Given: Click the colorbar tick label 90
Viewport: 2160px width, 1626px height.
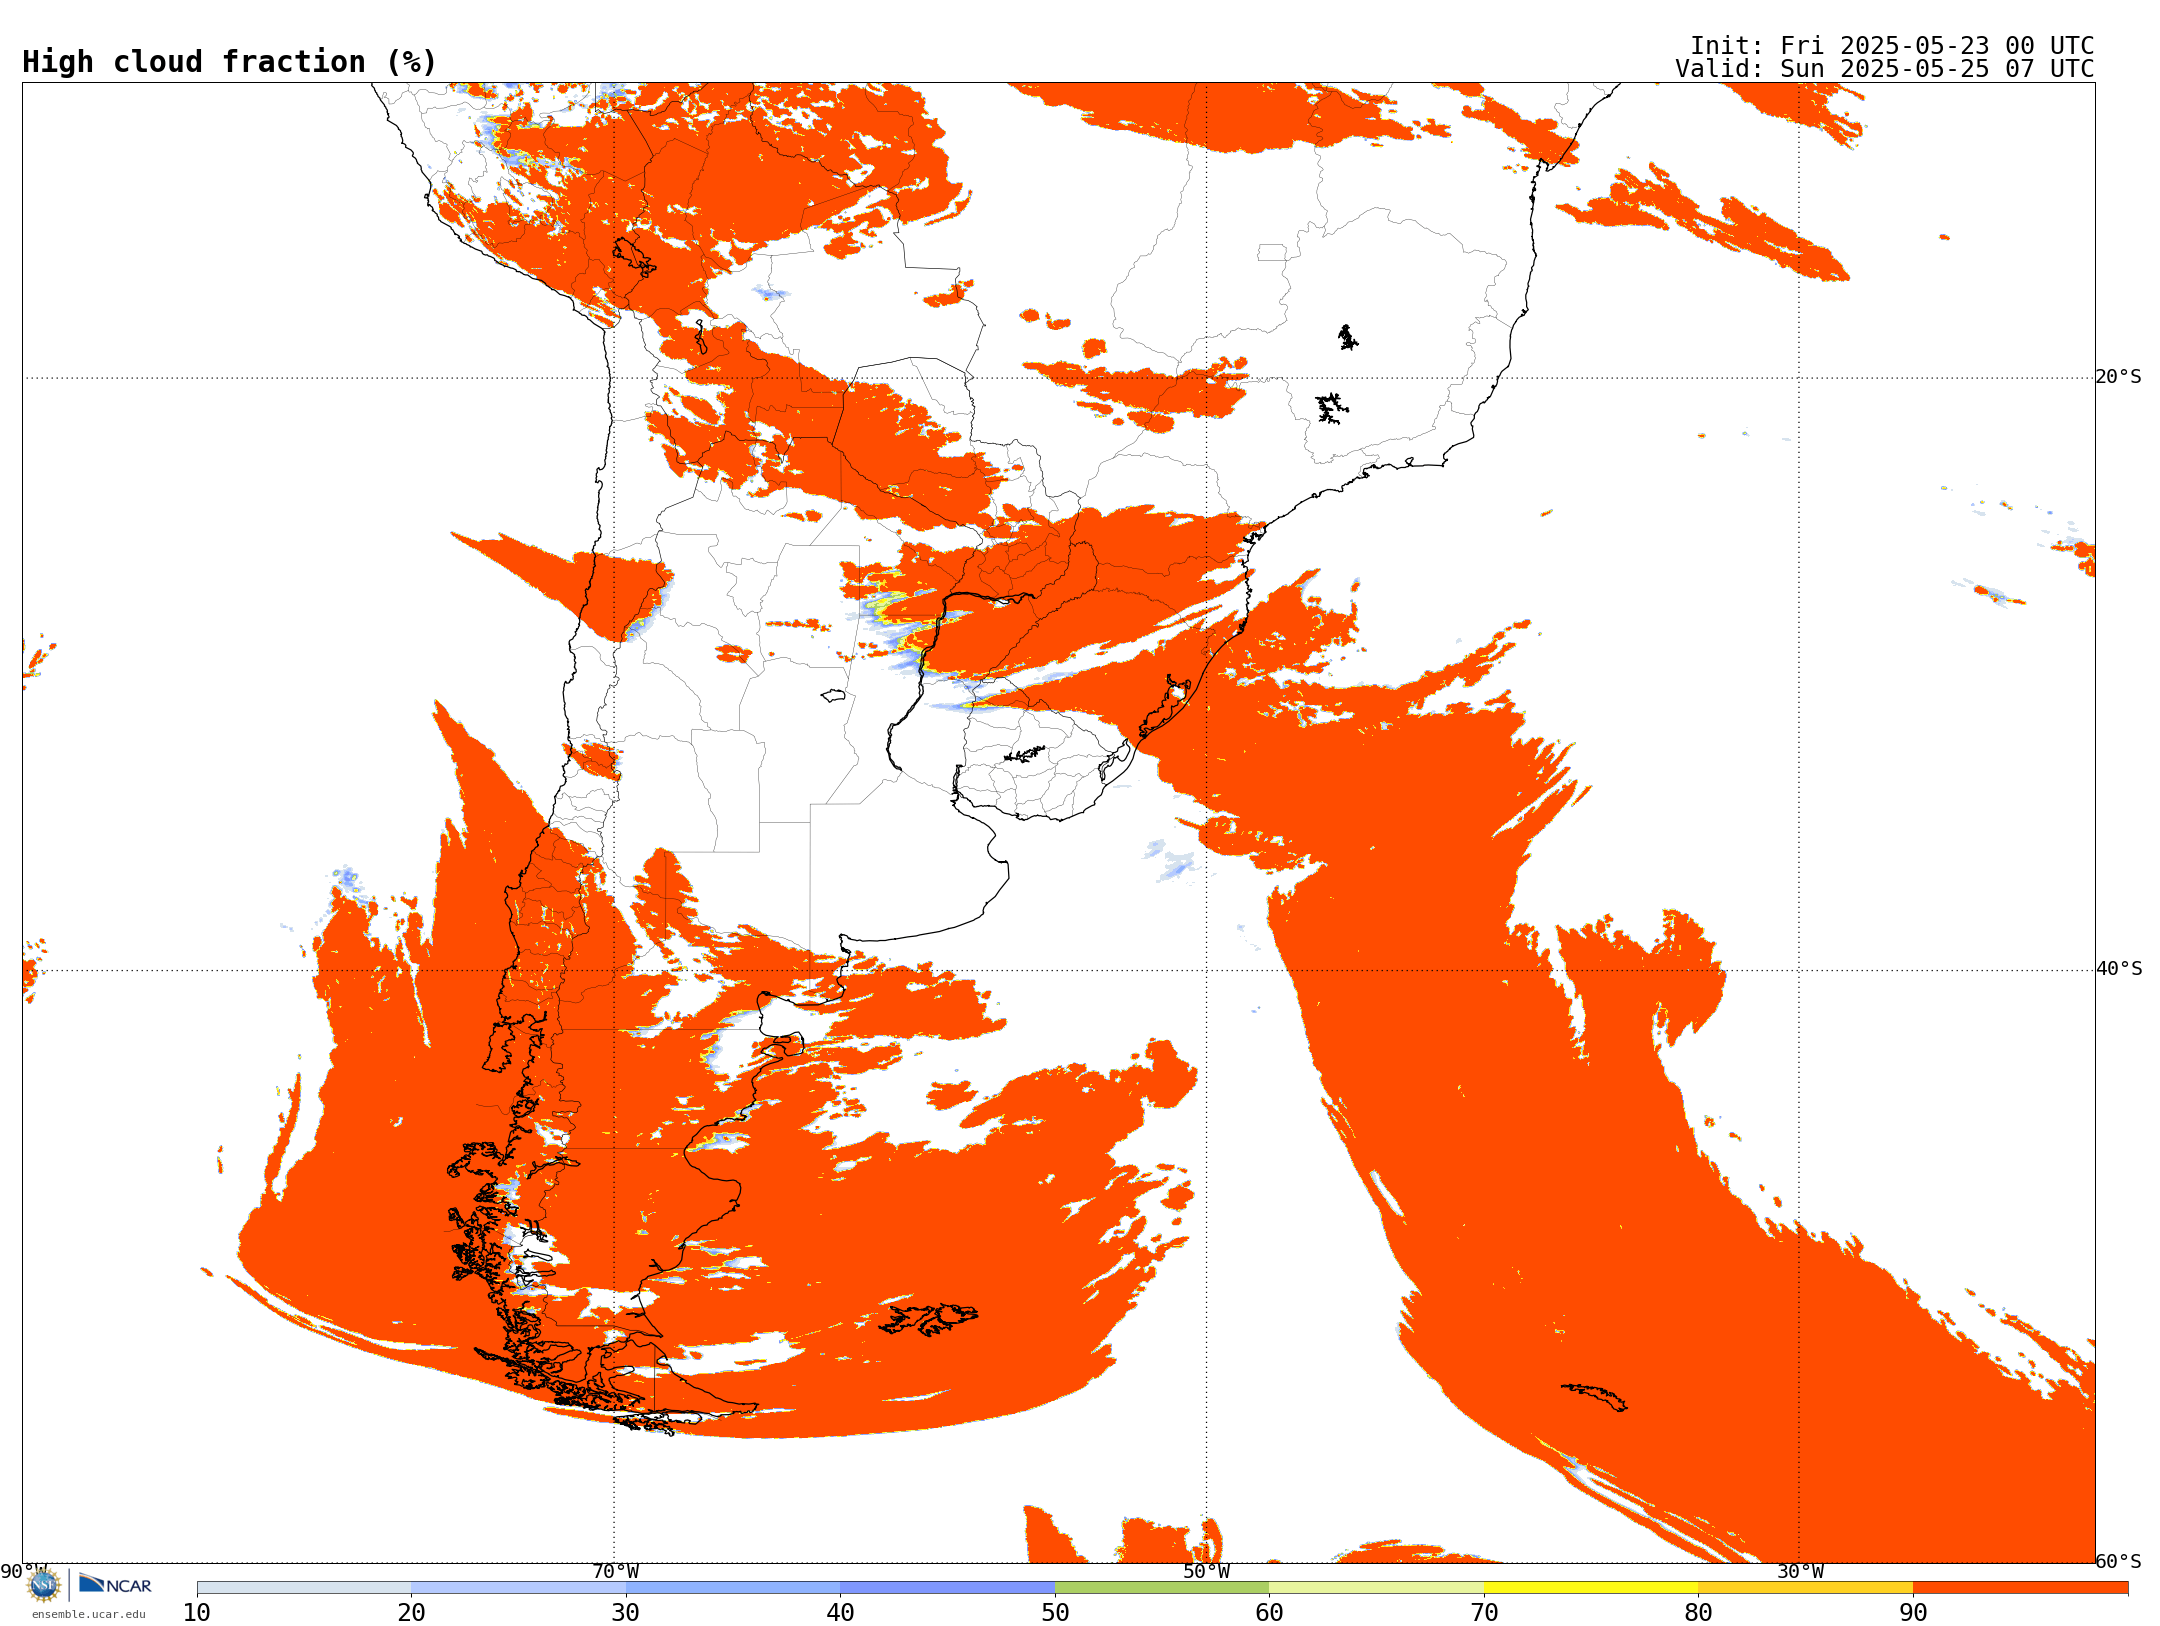Looking at the screenshot, I should (x=1913, y=1613).
